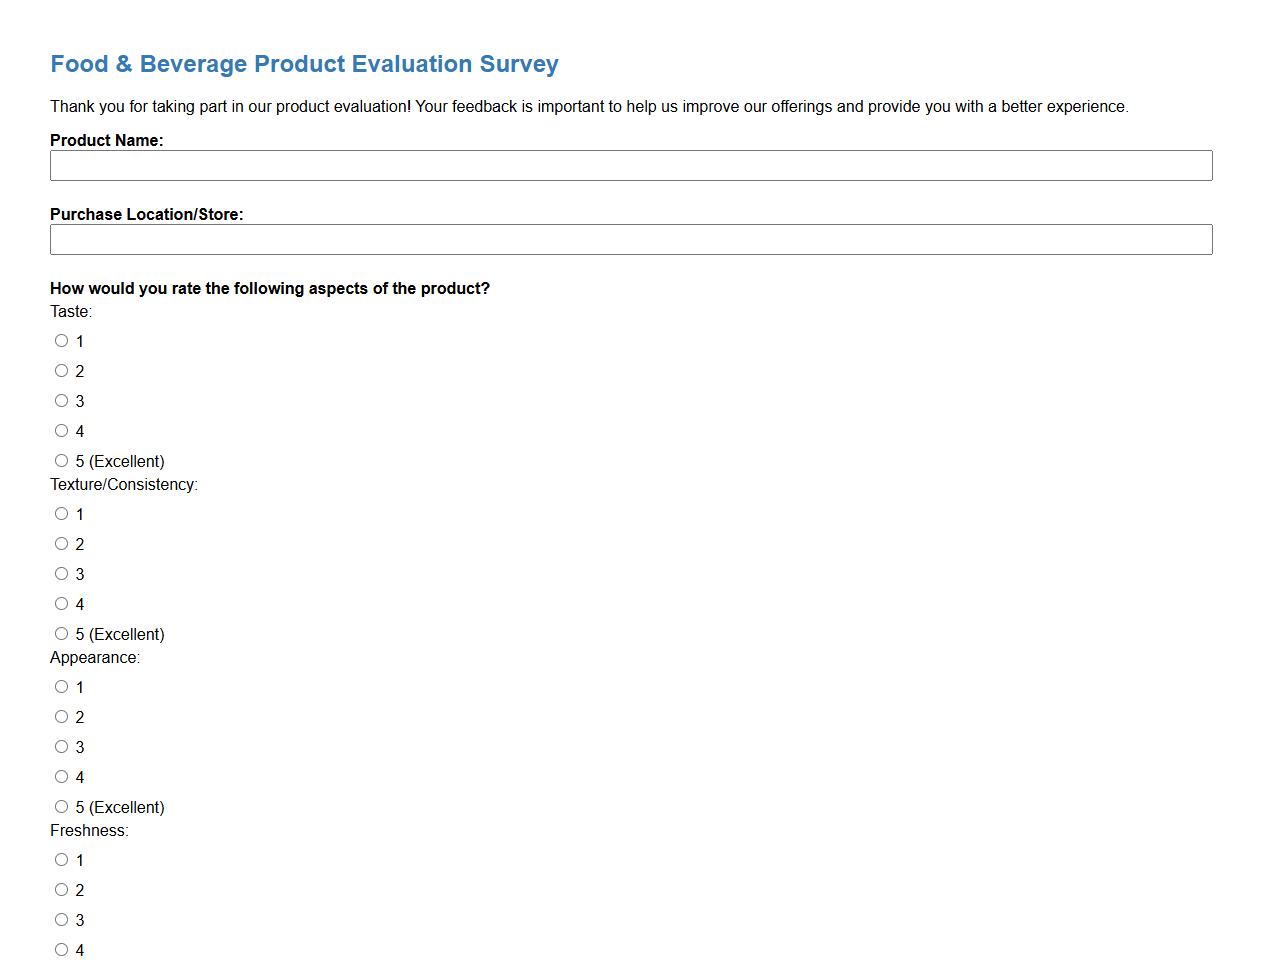Select rating 1 for Freshness
This screenshot has width=1263, height=968.
click(x=61, y=859)
